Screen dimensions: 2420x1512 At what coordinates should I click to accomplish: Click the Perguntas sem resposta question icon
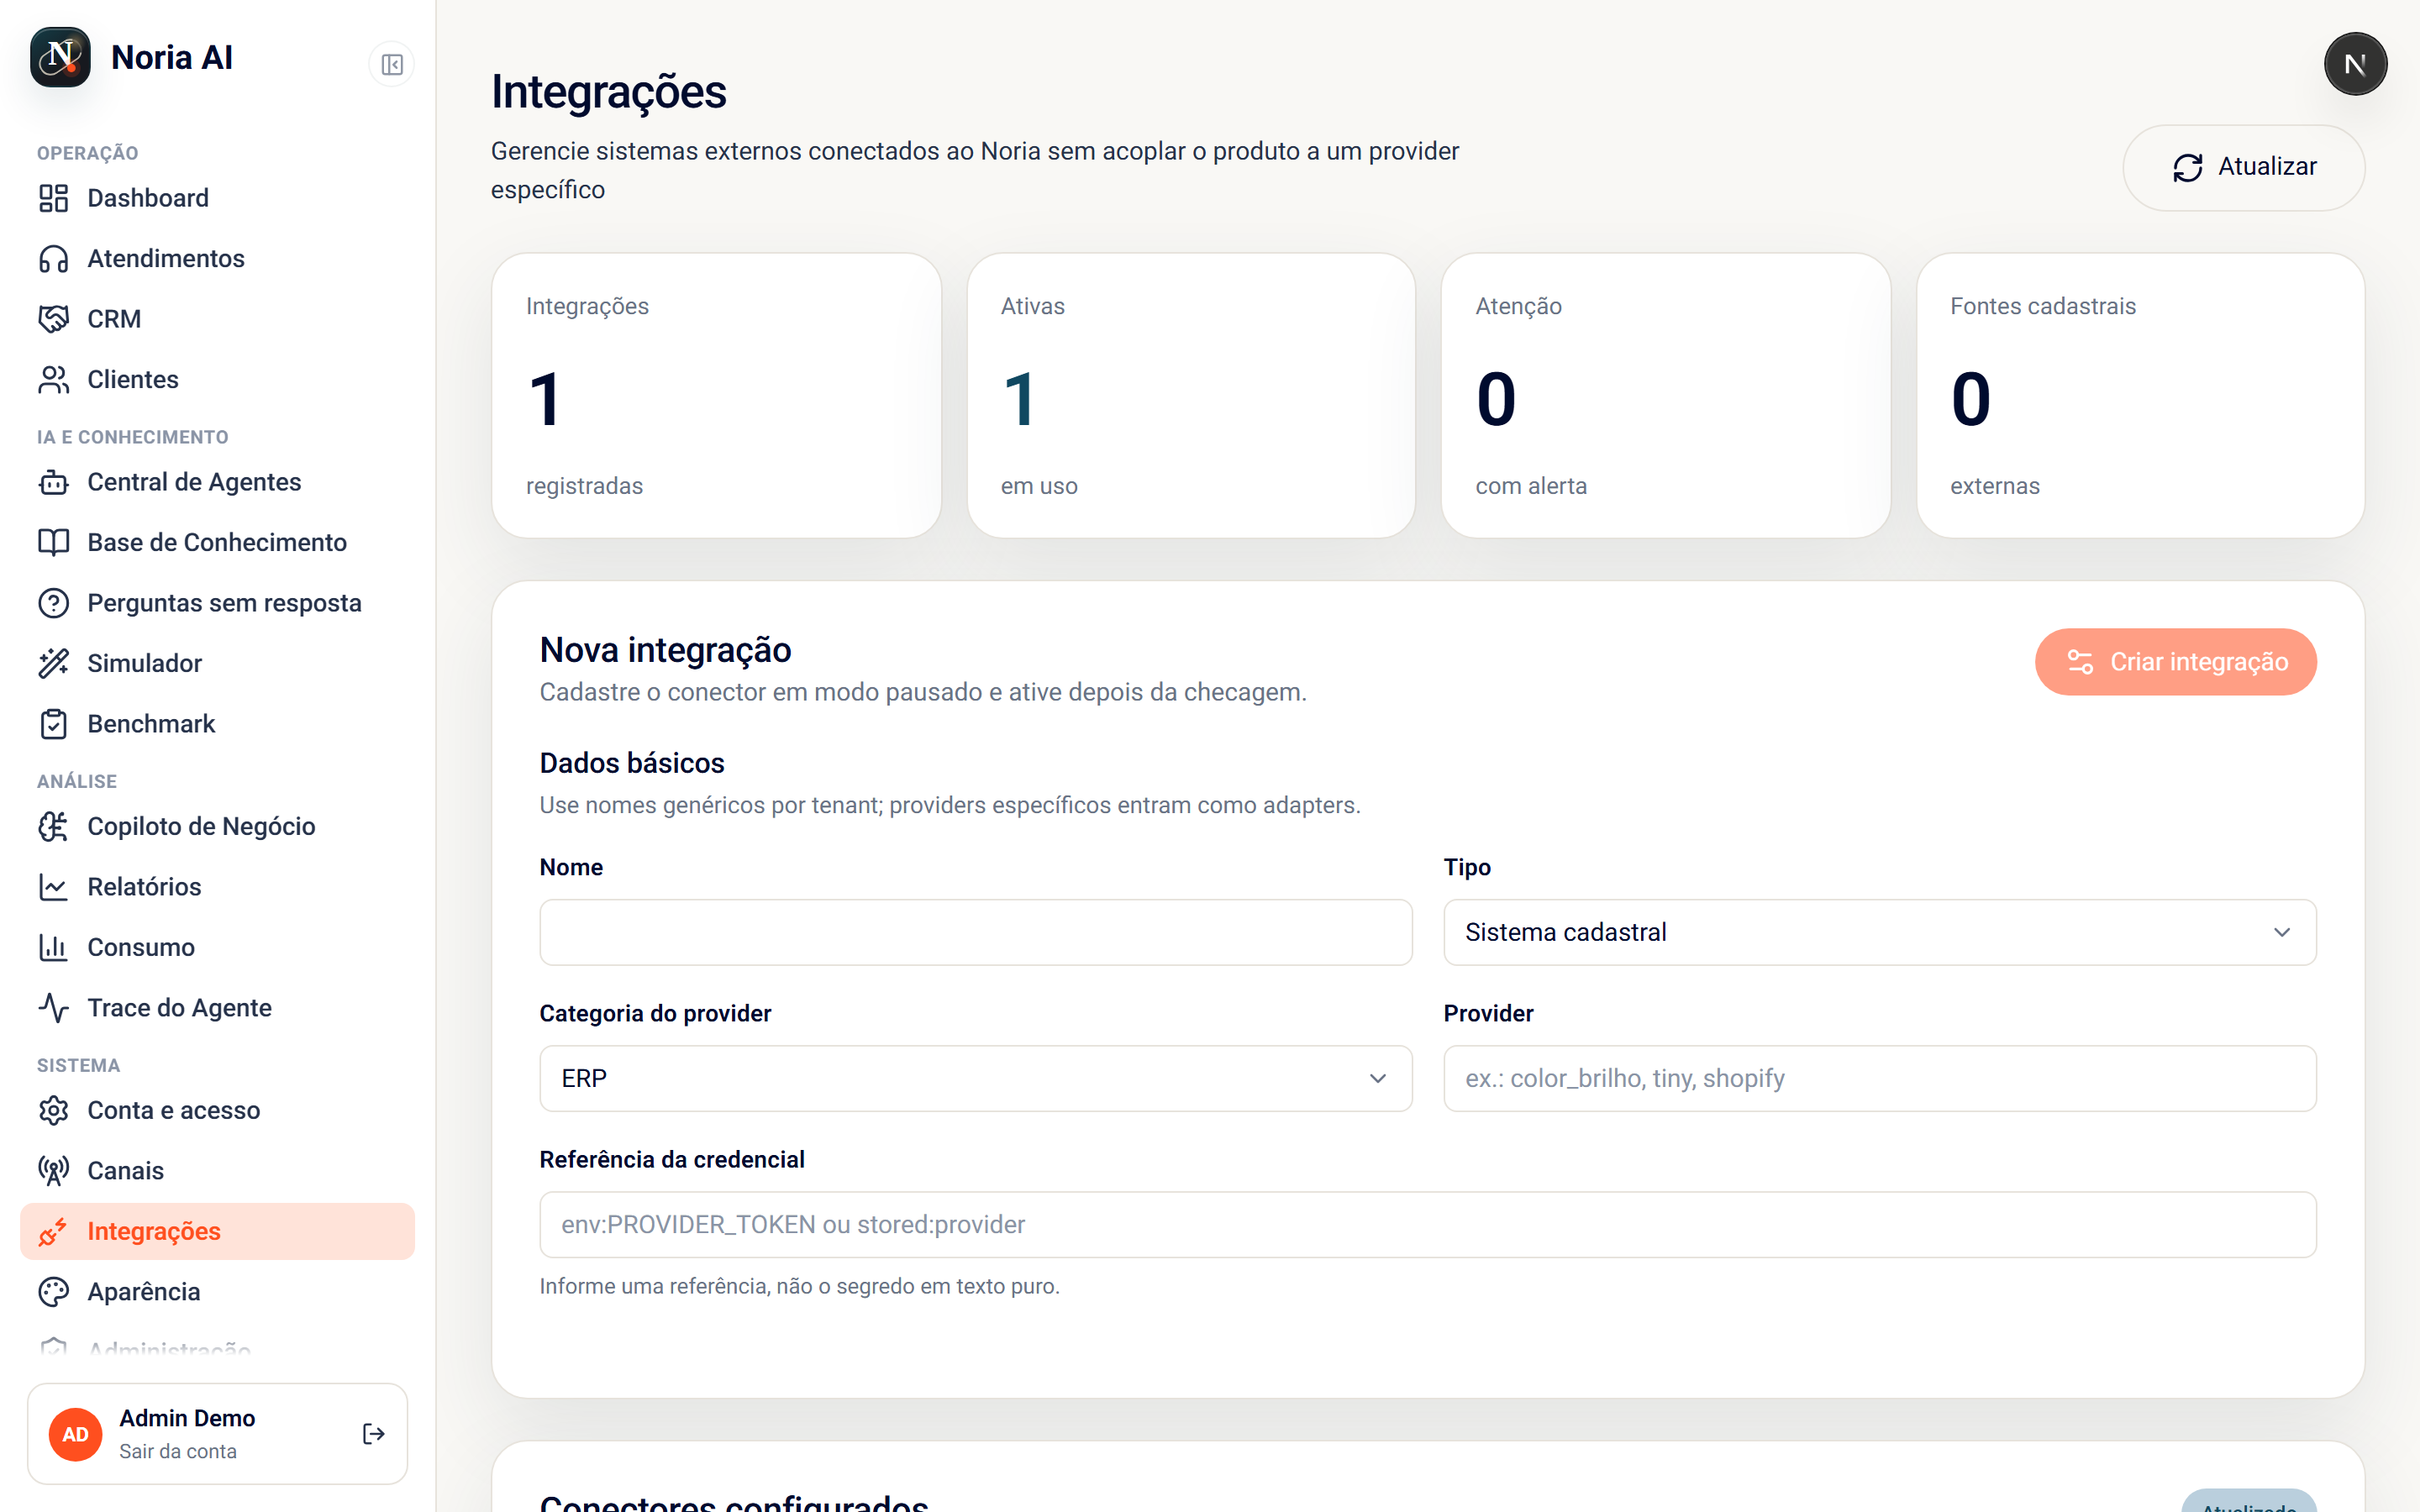54,603
